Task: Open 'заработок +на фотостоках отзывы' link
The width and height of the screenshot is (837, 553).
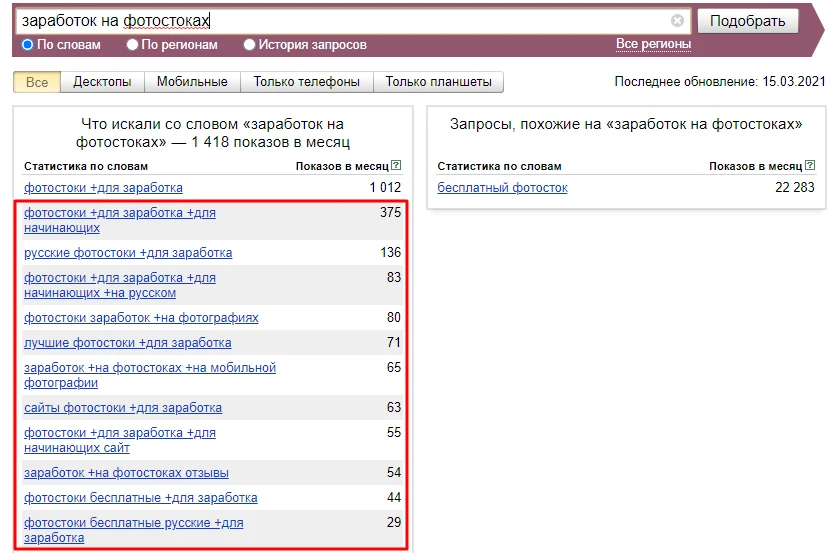Action: click(x=126, y=473)
